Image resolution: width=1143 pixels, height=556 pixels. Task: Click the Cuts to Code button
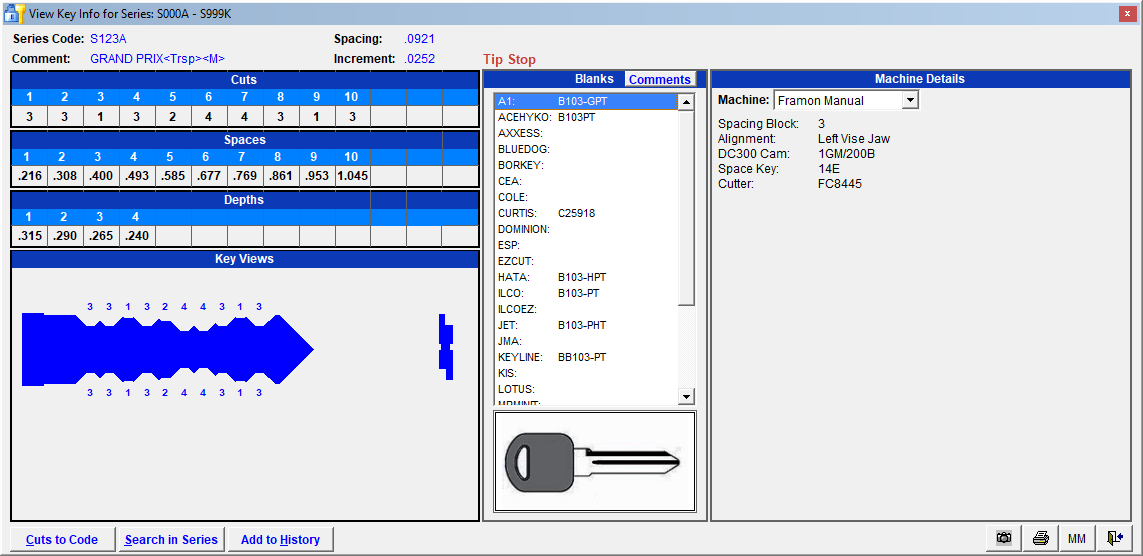62,540
